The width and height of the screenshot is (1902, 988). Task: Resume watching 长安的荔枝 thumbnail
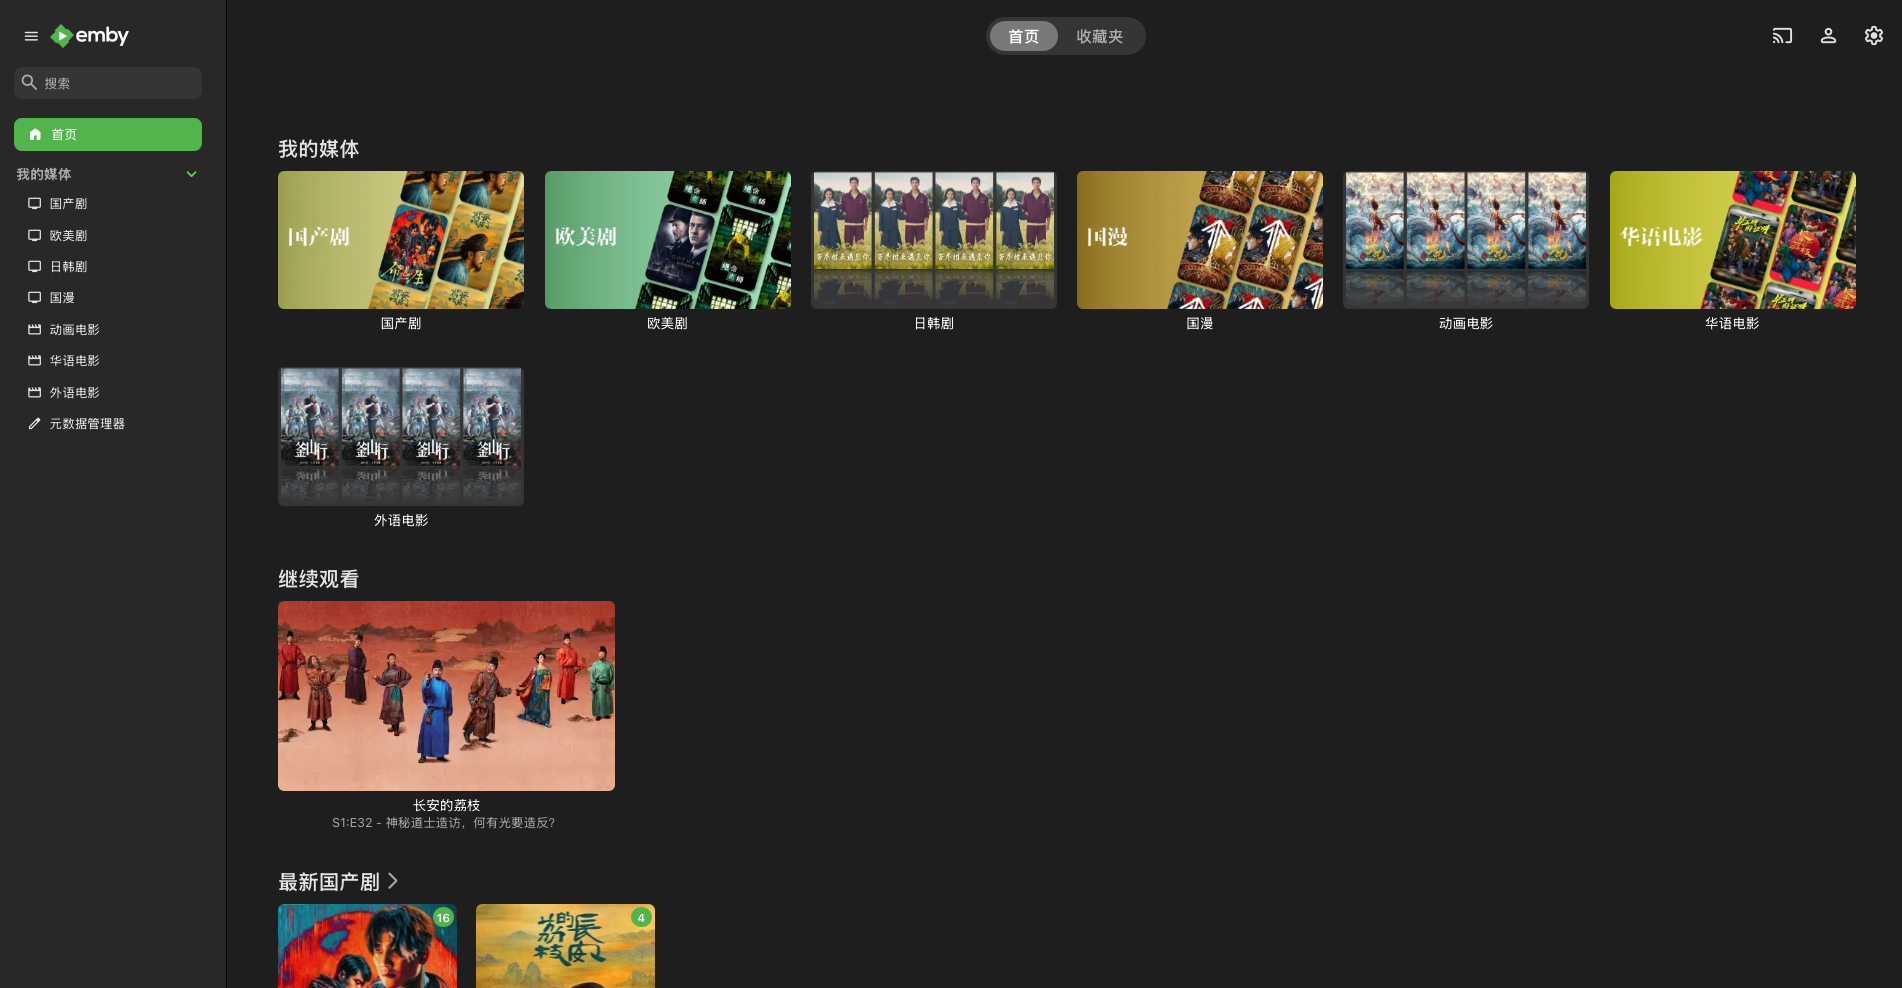coord(446,696)
